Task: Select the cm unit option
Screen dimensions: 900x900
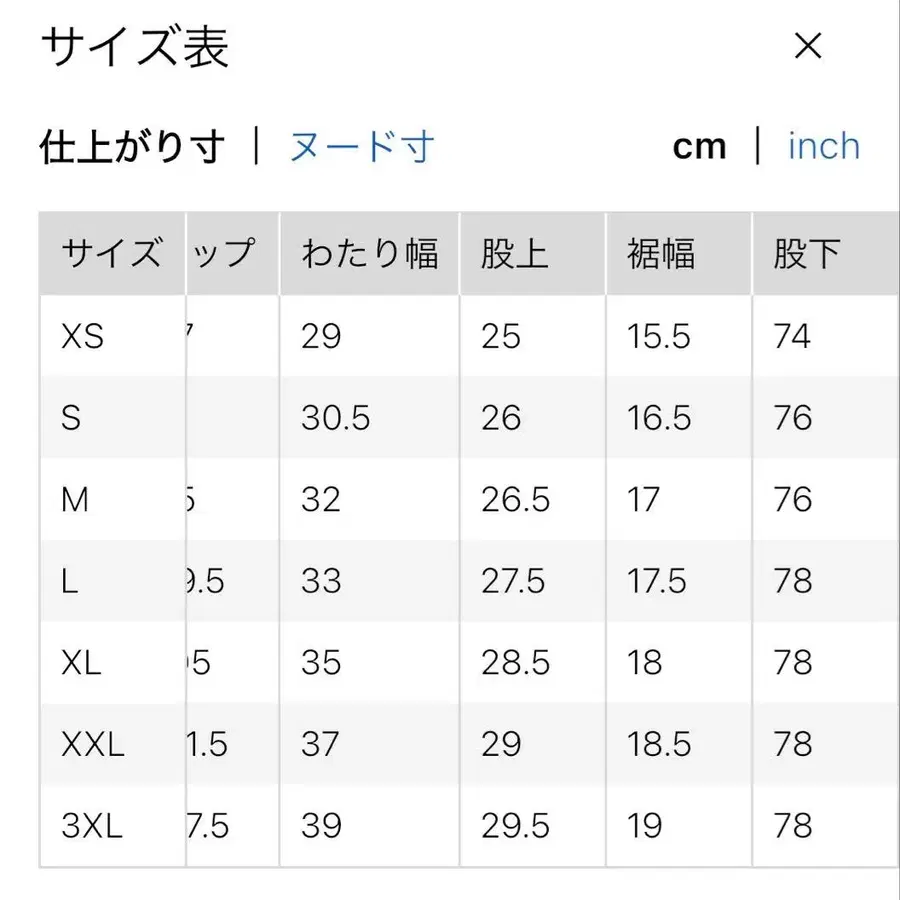Action: coord(701,146)
